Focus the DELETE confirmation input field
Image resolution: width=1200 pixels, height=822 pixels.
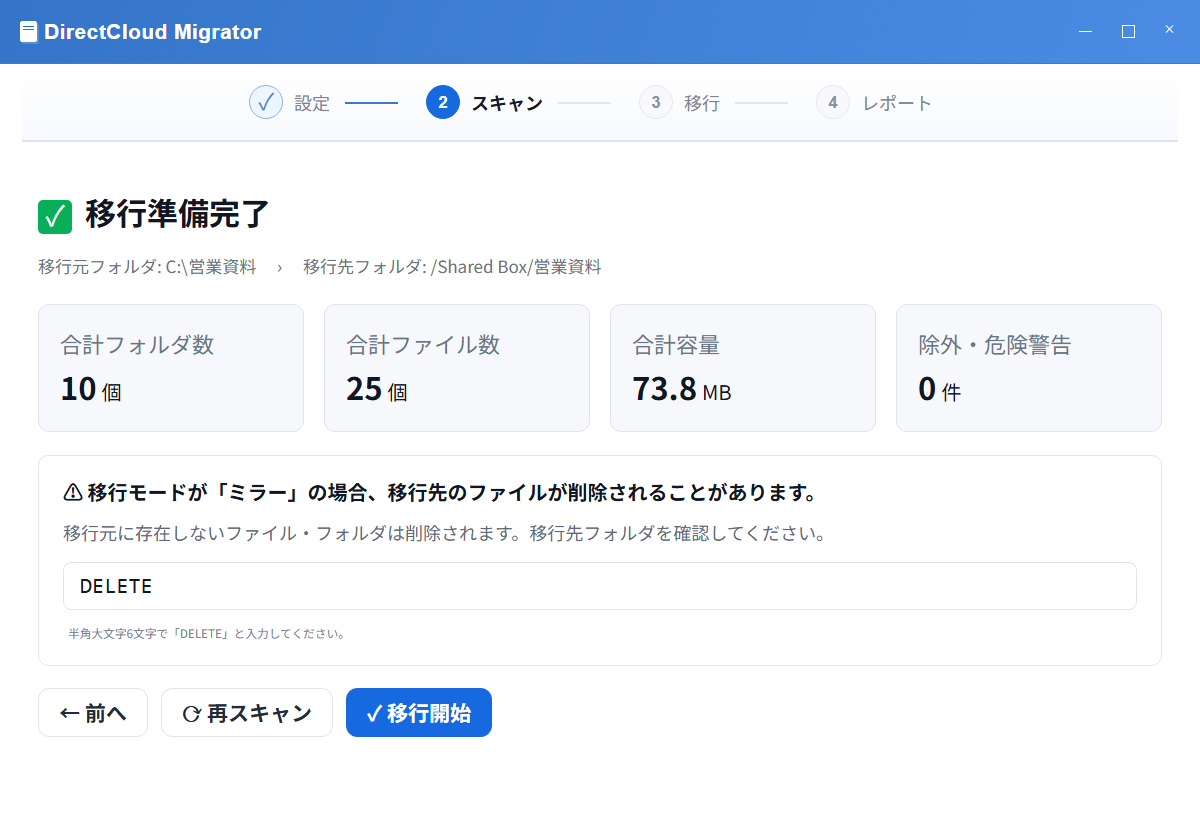click(x=600, y=586)
